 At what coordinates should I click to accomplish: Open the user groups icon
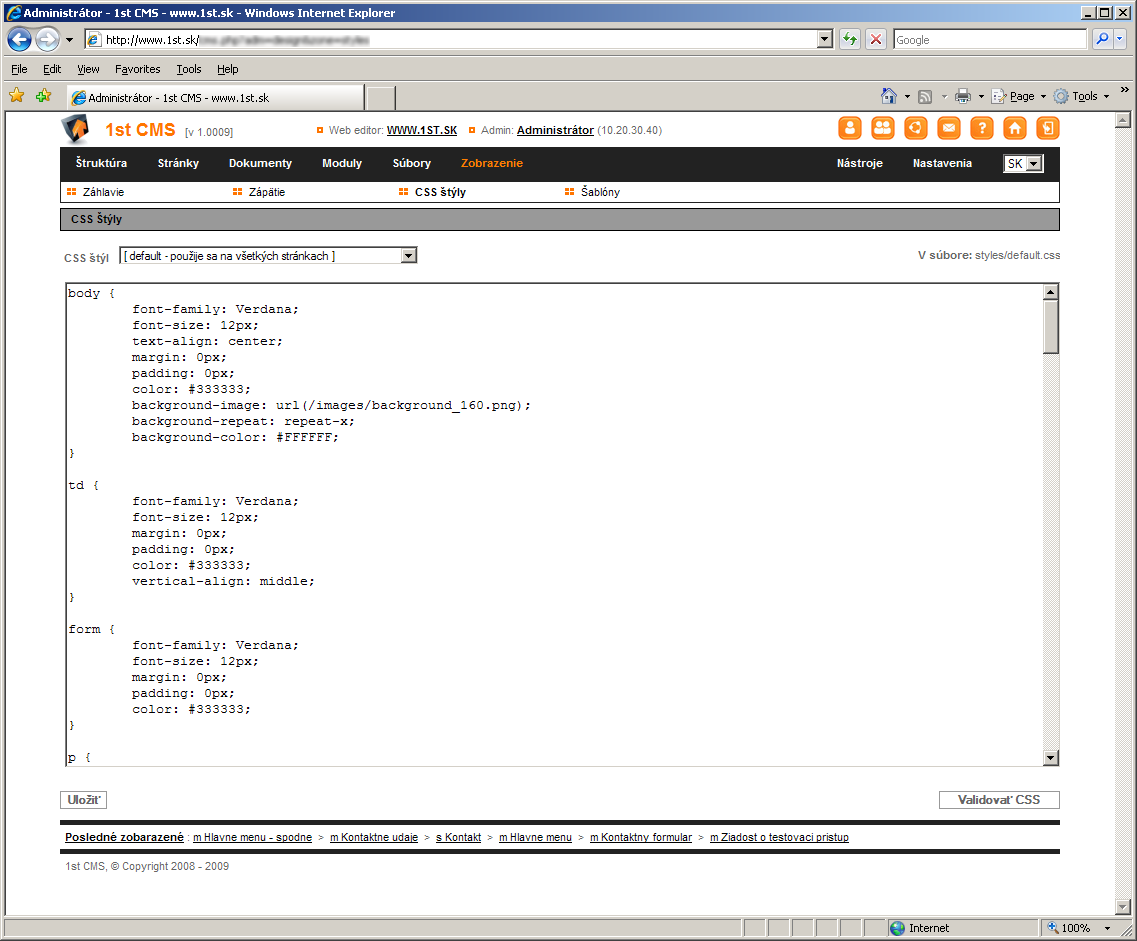882,128
